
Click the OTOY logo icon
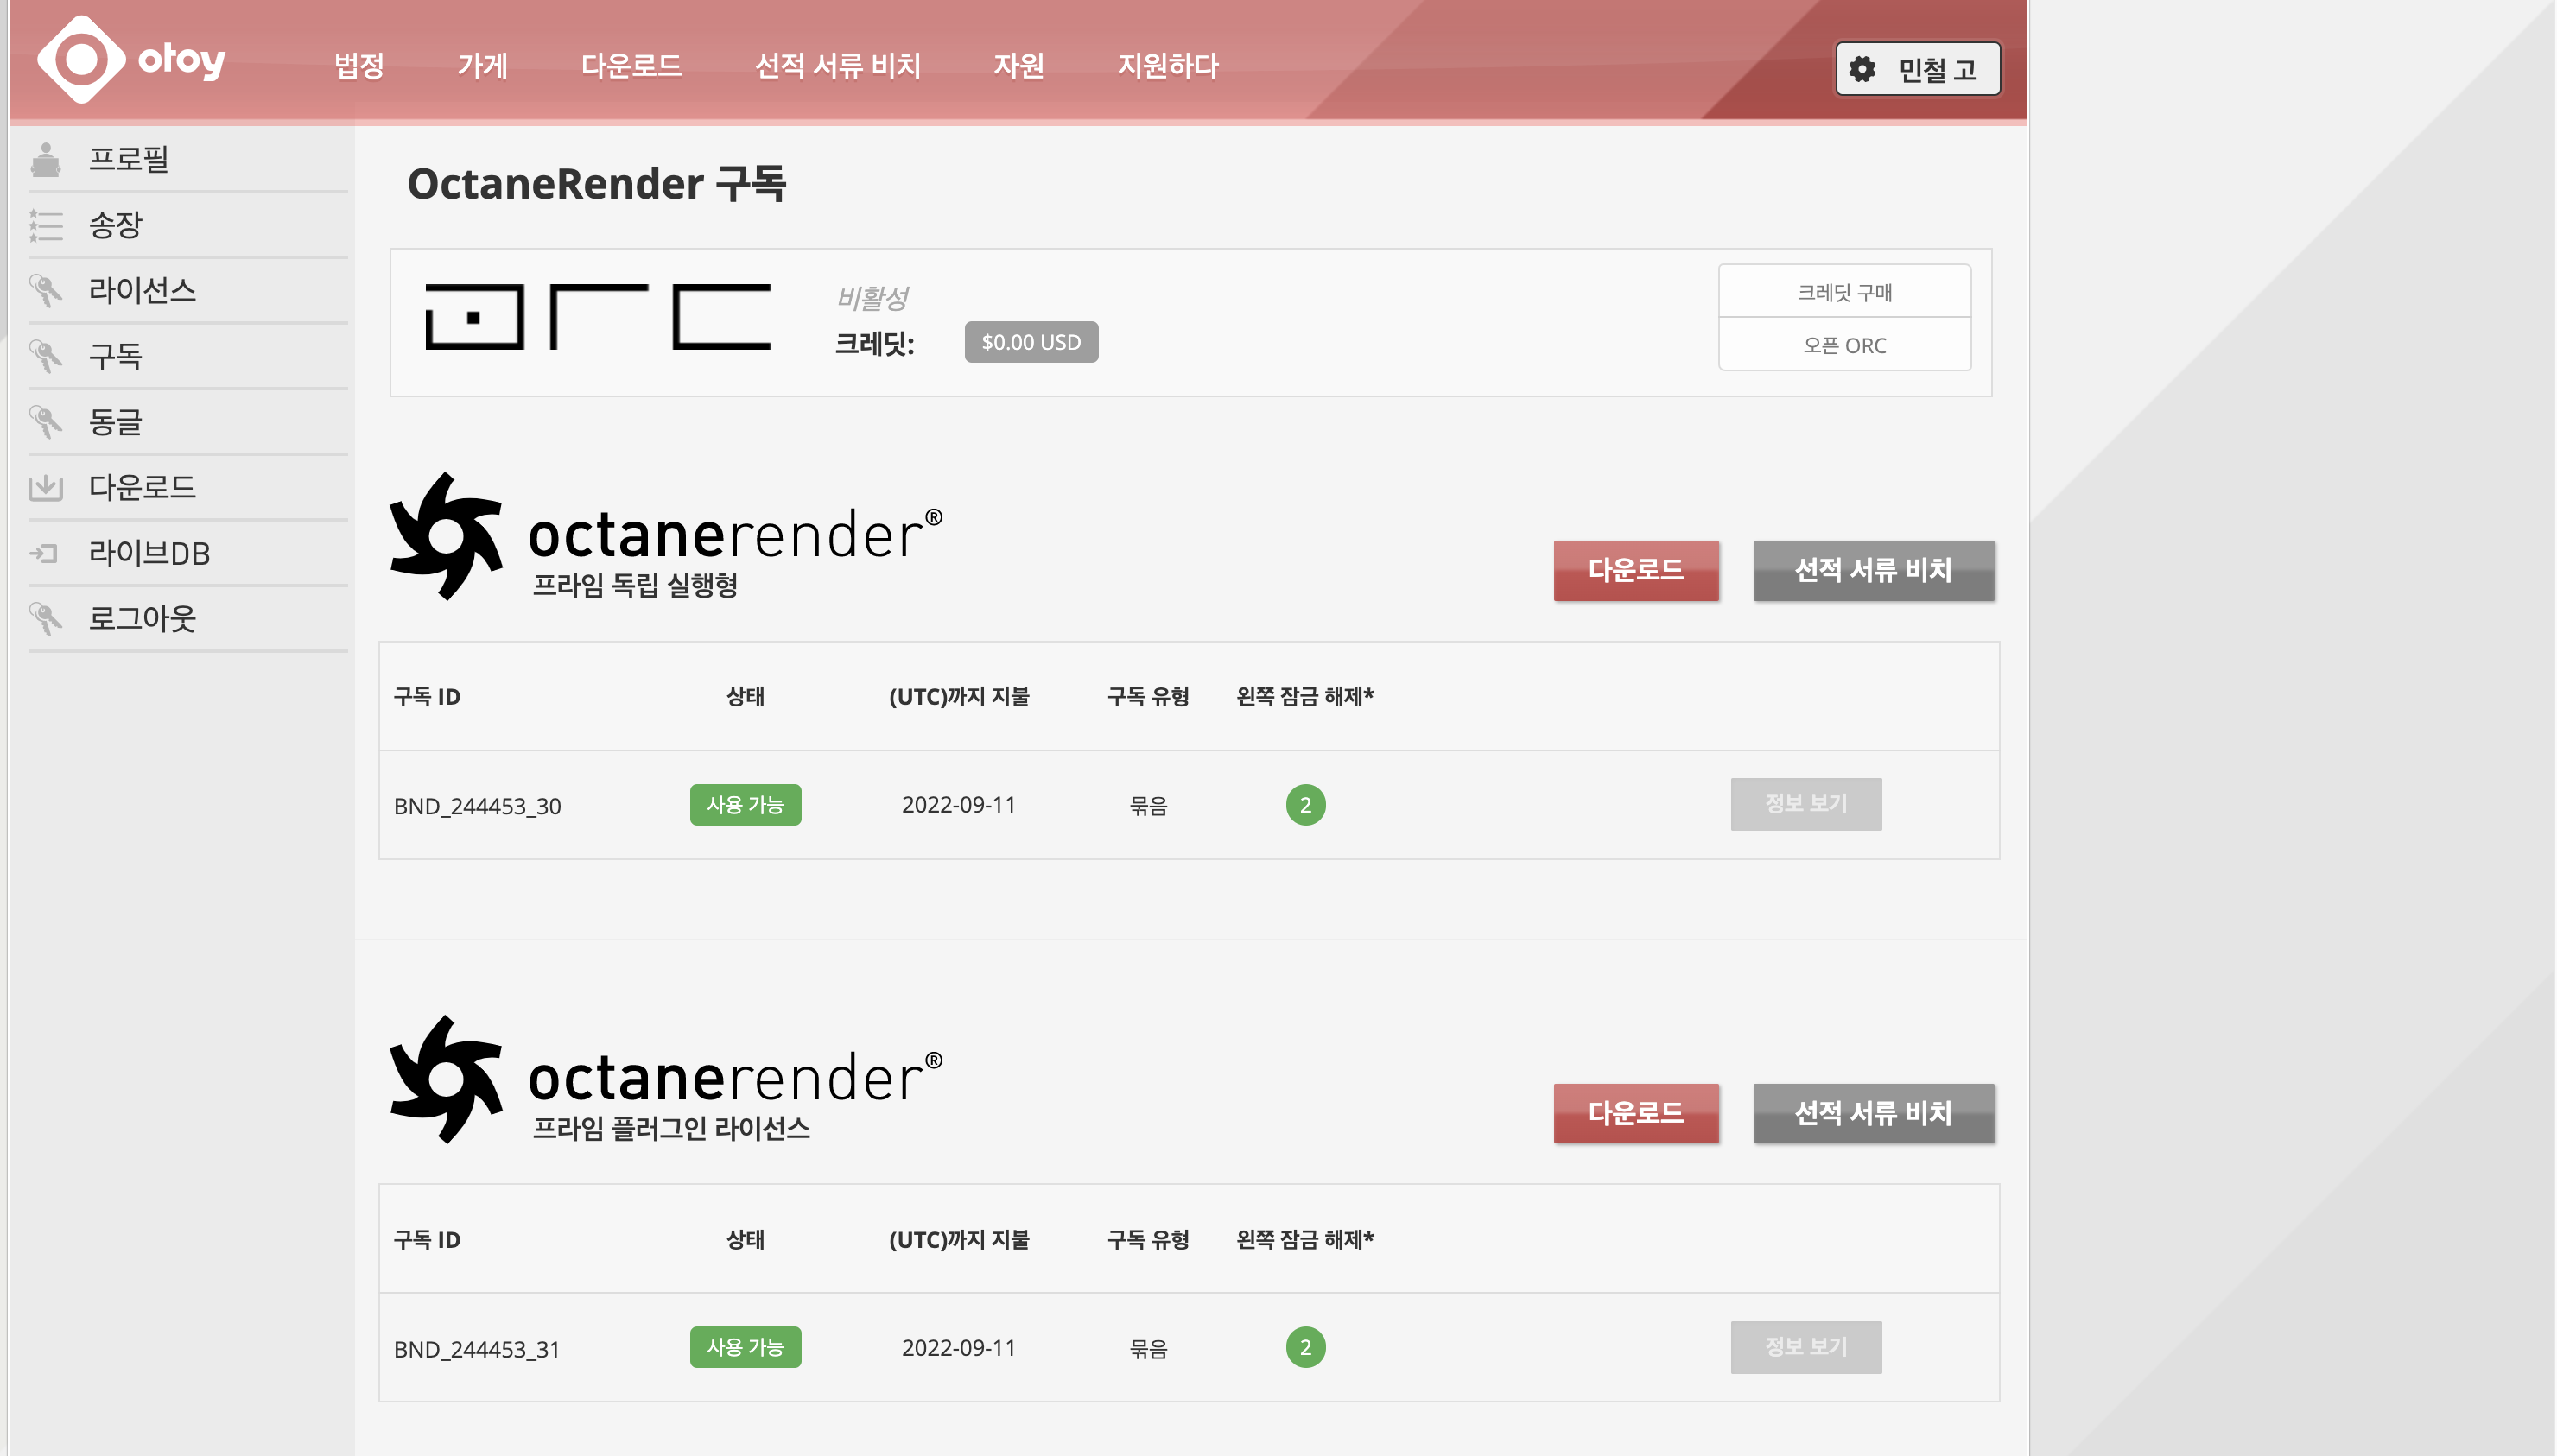(81, 60)
